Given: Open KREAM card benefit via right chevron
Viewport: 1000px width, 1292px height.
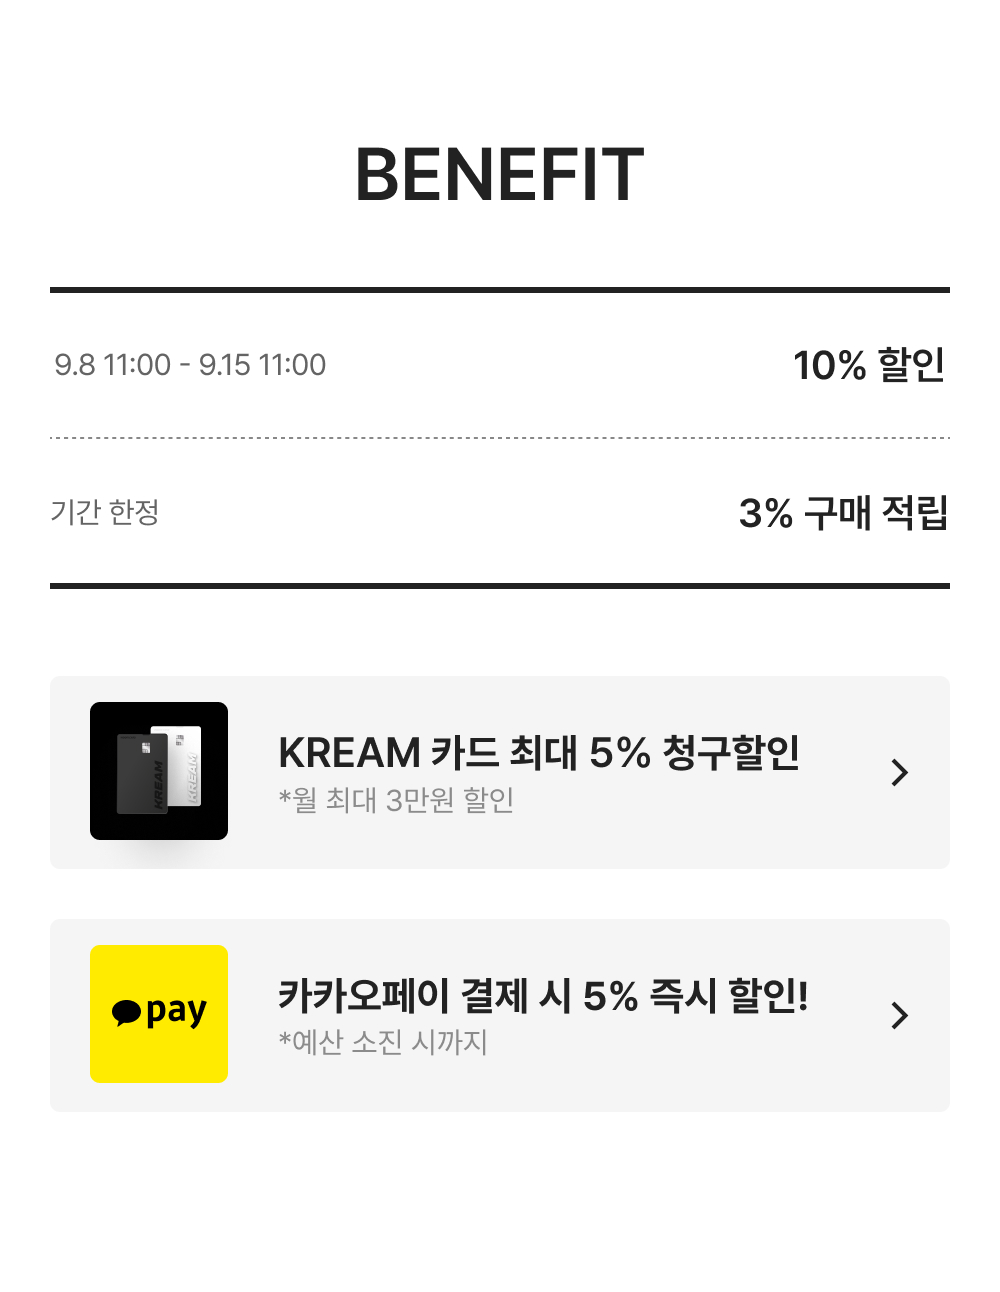Looking at the screenshot, I should click(x=899, y=772).
